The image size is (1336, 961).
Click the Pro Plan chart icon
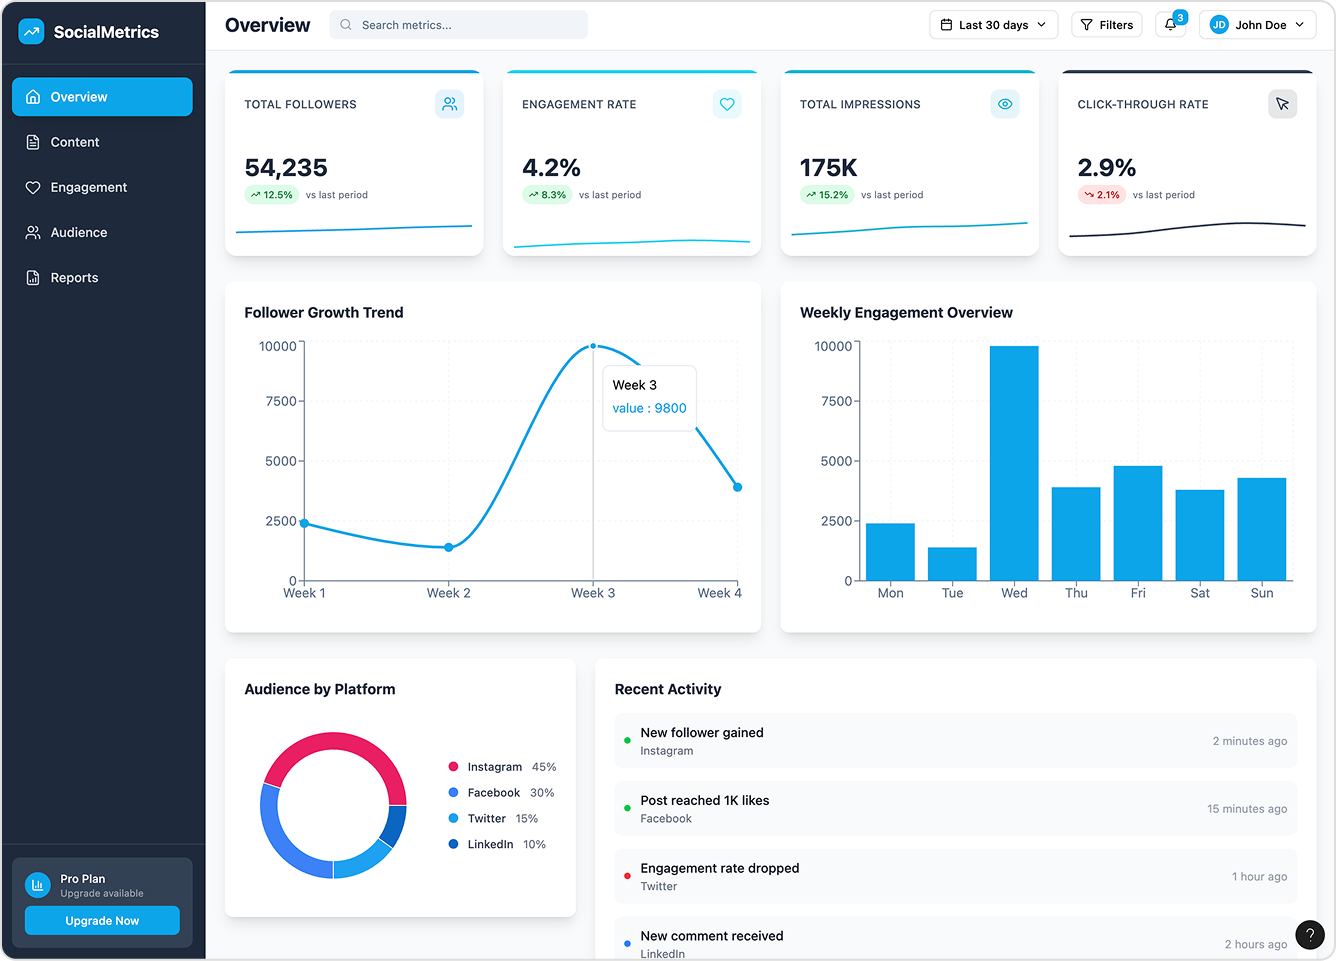point(38,885)
